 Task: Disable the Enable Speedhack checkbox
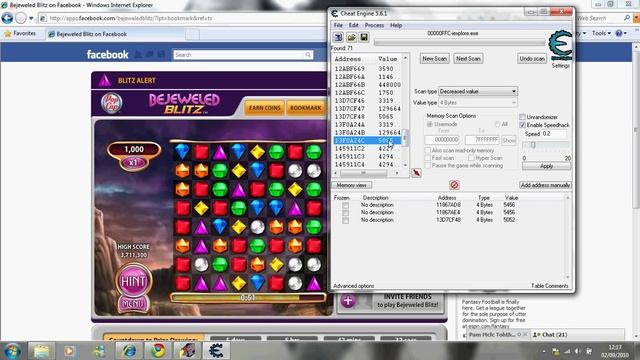[x=522, y=125]
